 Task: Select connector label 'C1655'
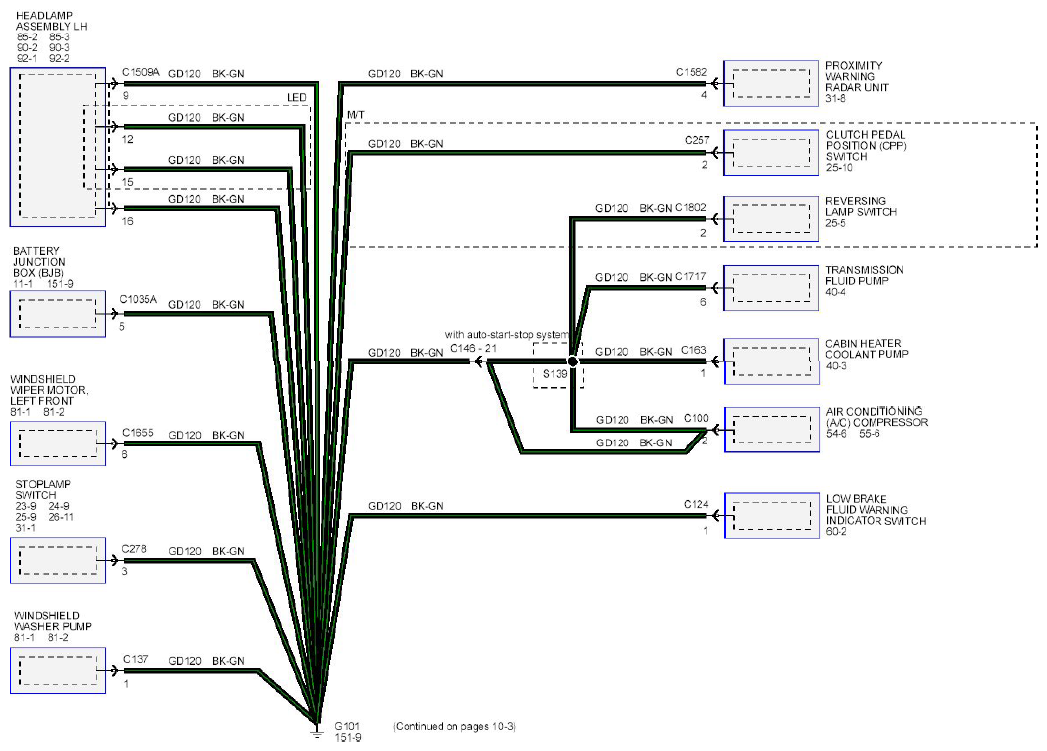coord(138,433)
